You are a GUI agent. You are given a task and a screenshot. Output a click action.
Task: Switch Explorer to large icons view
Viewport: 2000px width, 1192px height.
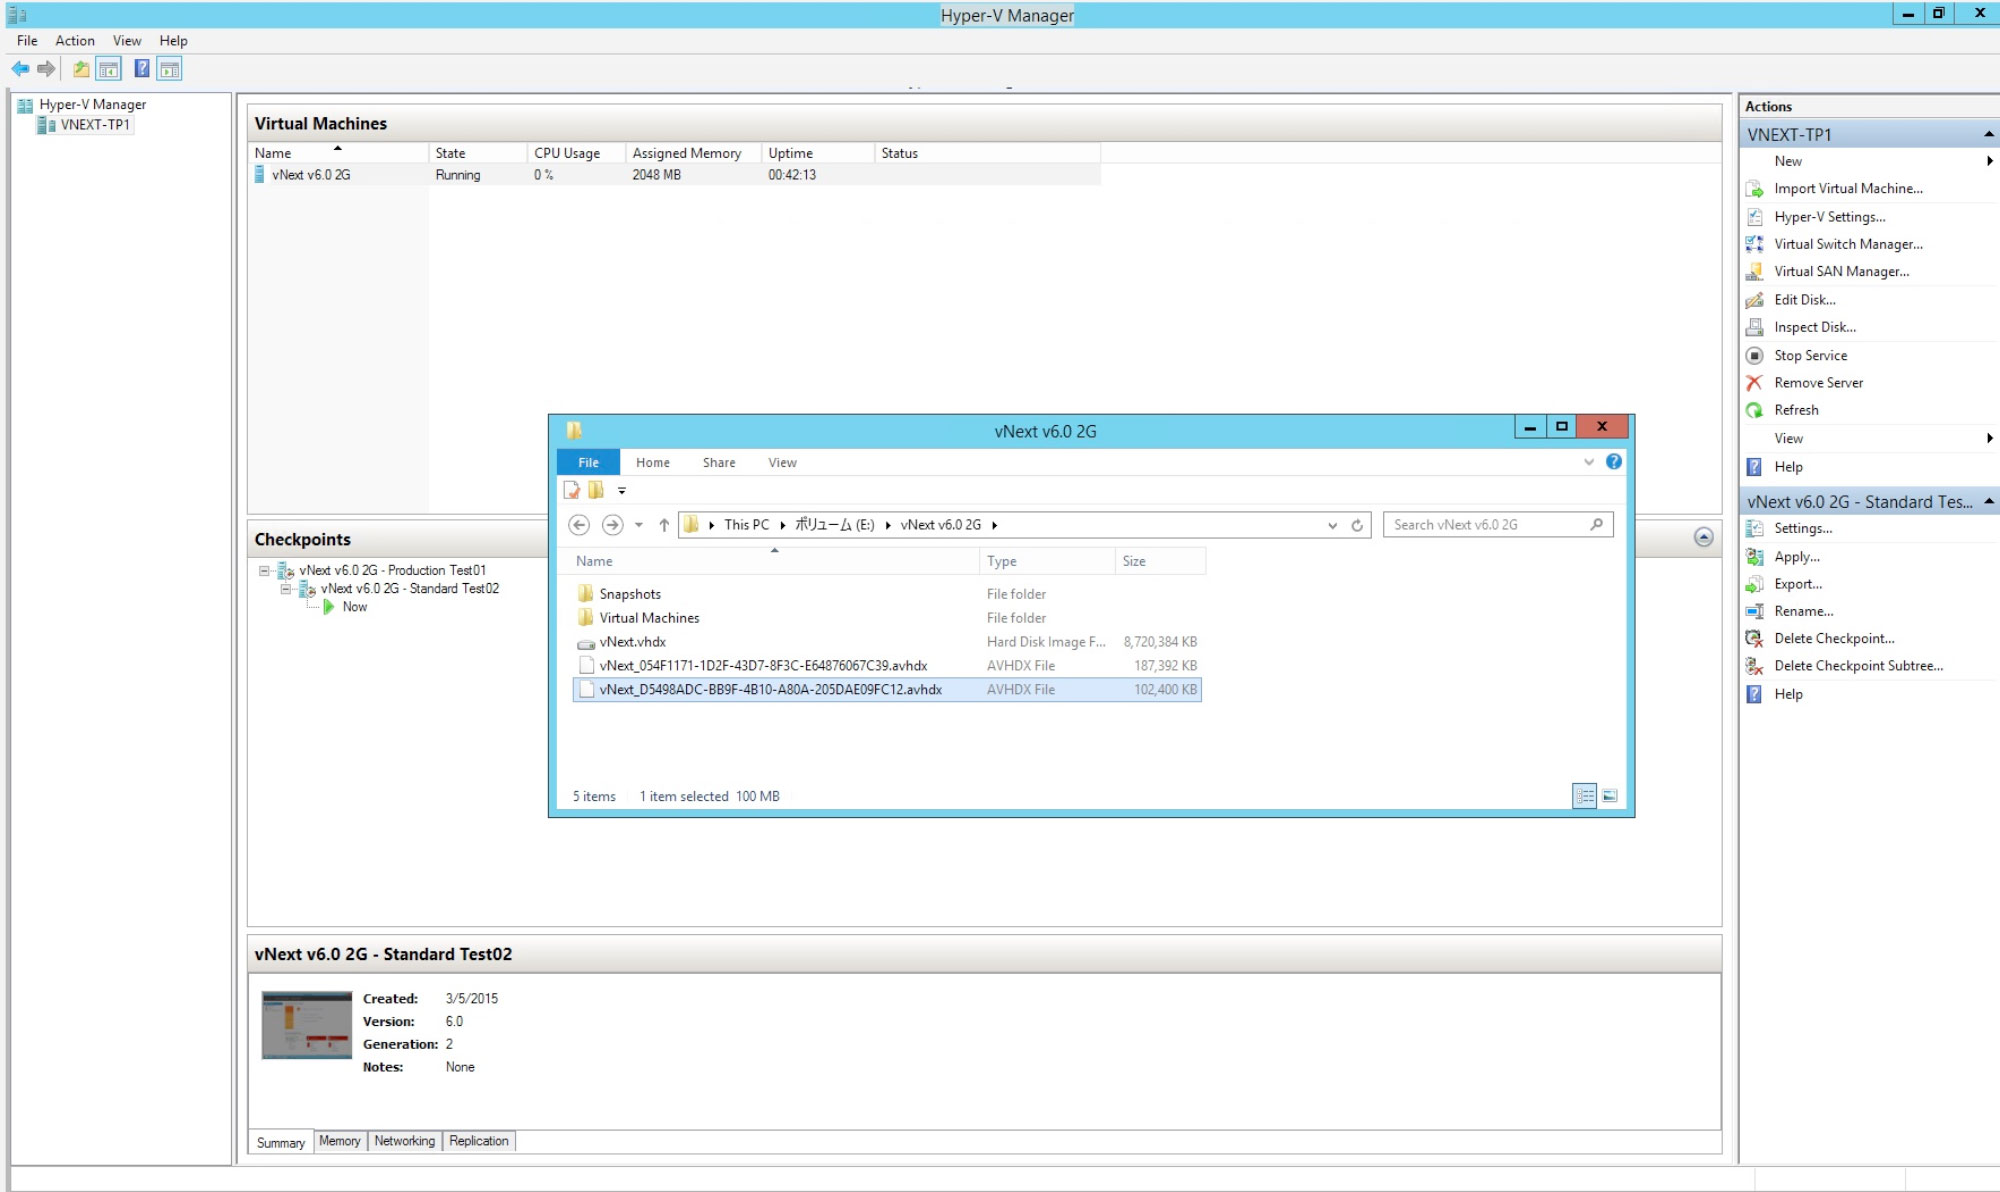tap(1610, 796)
